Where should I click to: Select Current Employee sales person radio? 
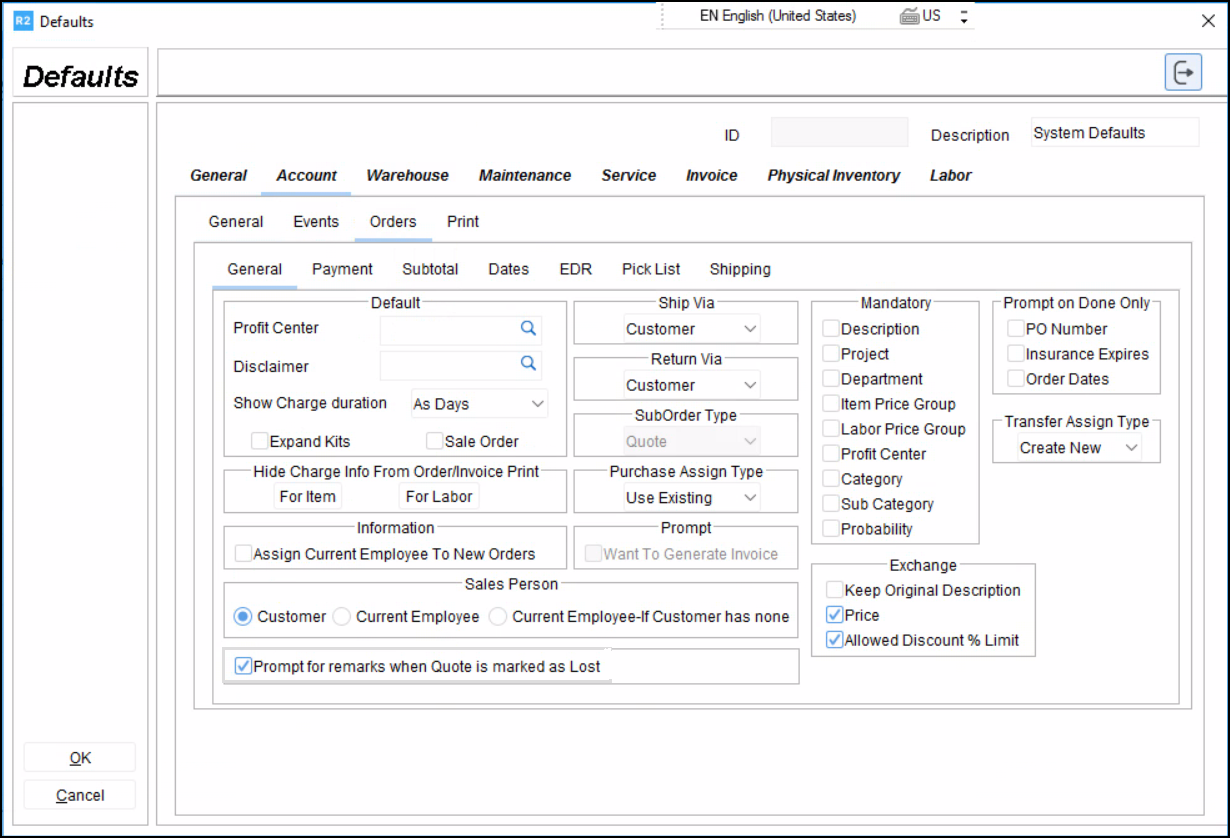pyautogui.click(x=342, y=617)
